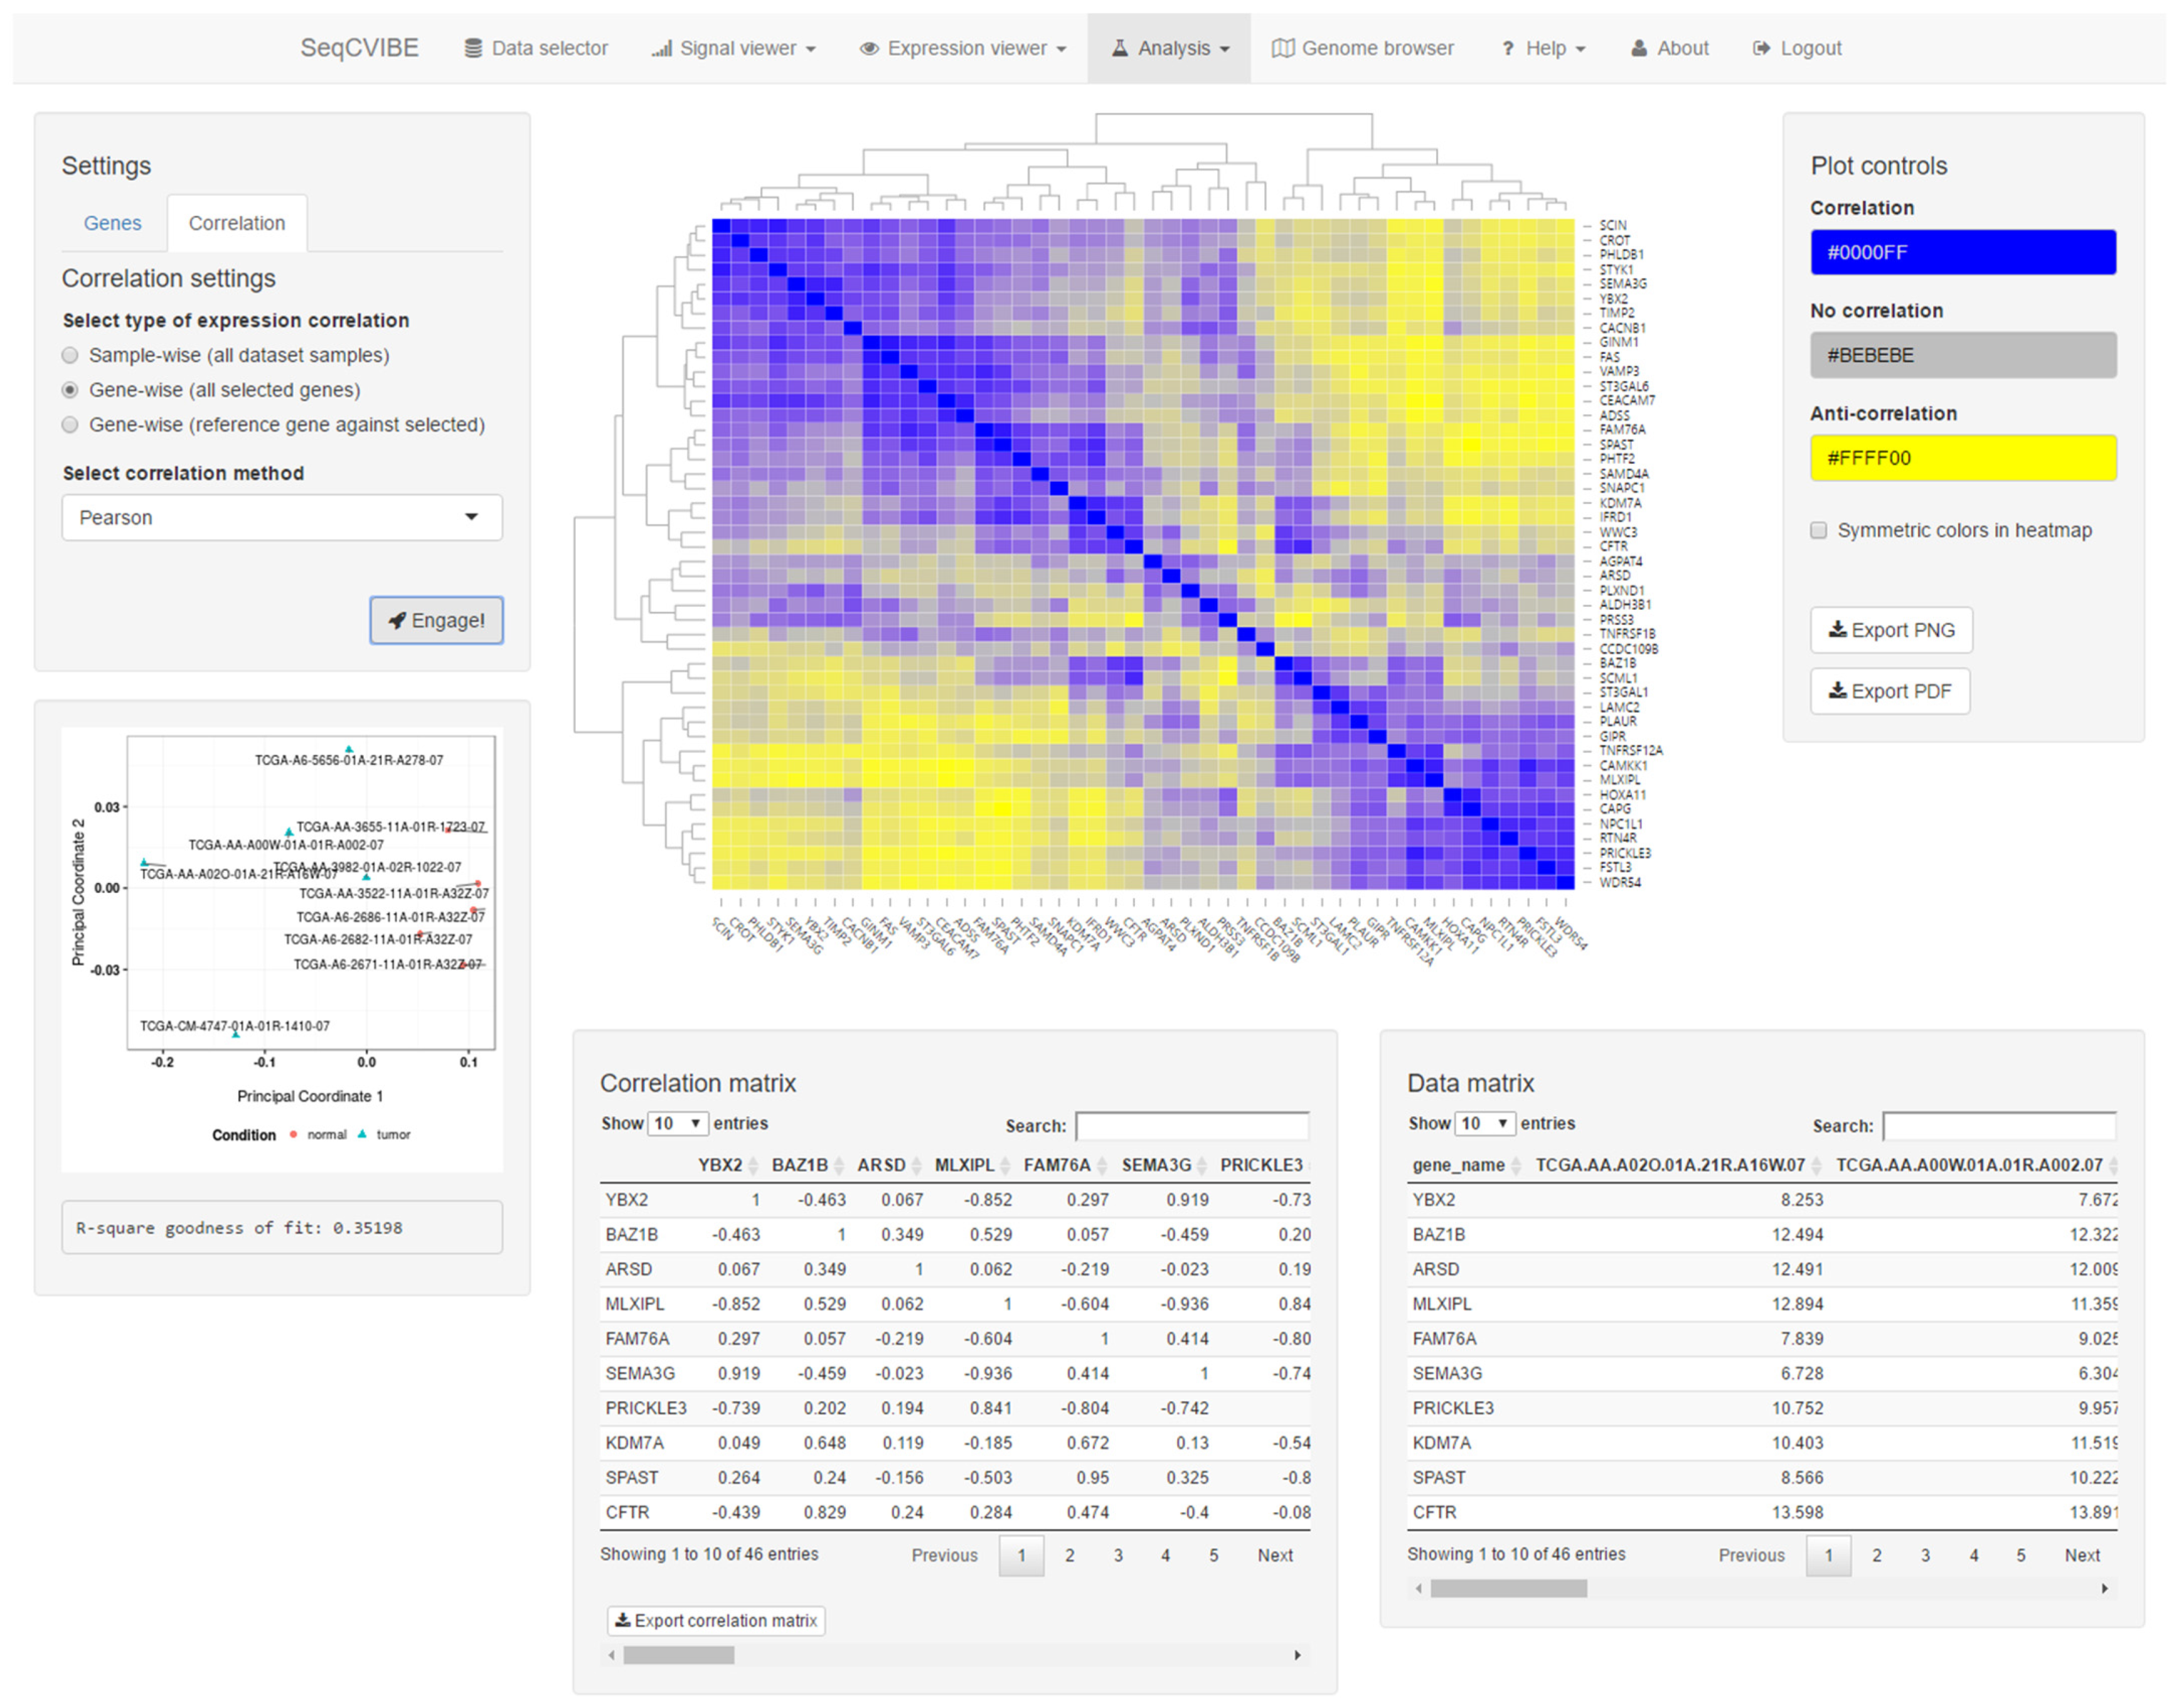Select Sample-wise correlation radio button

click(70, 355)
